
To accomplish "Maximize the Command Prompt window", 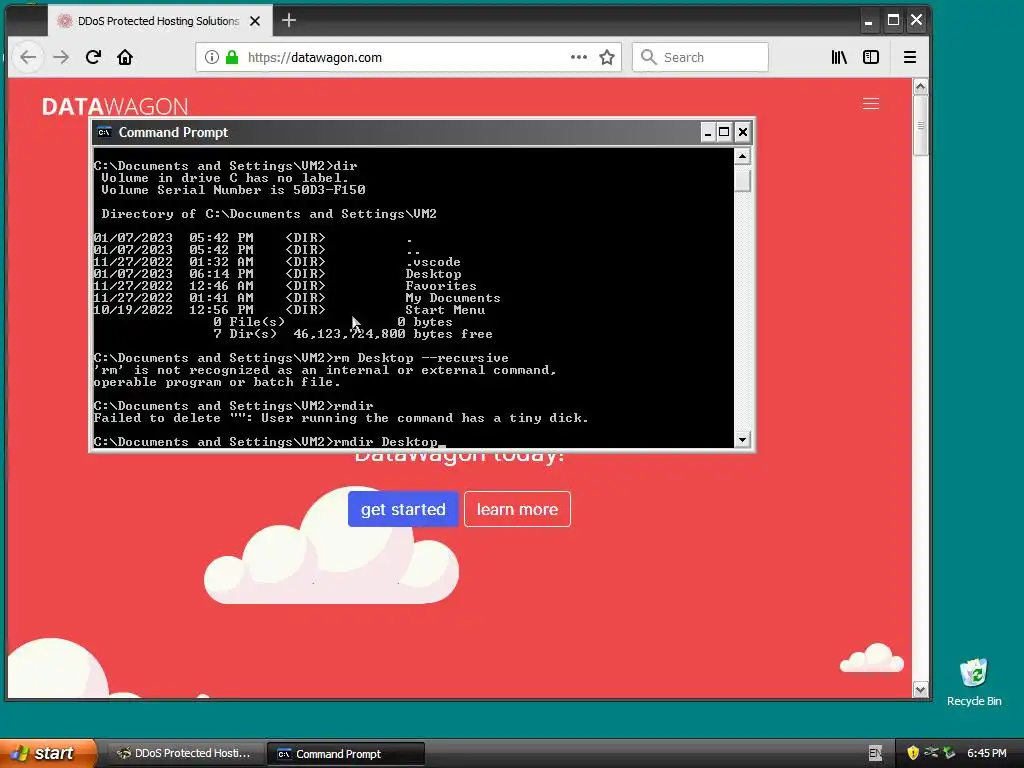I will pyautogui.click(x=724, y=133).
